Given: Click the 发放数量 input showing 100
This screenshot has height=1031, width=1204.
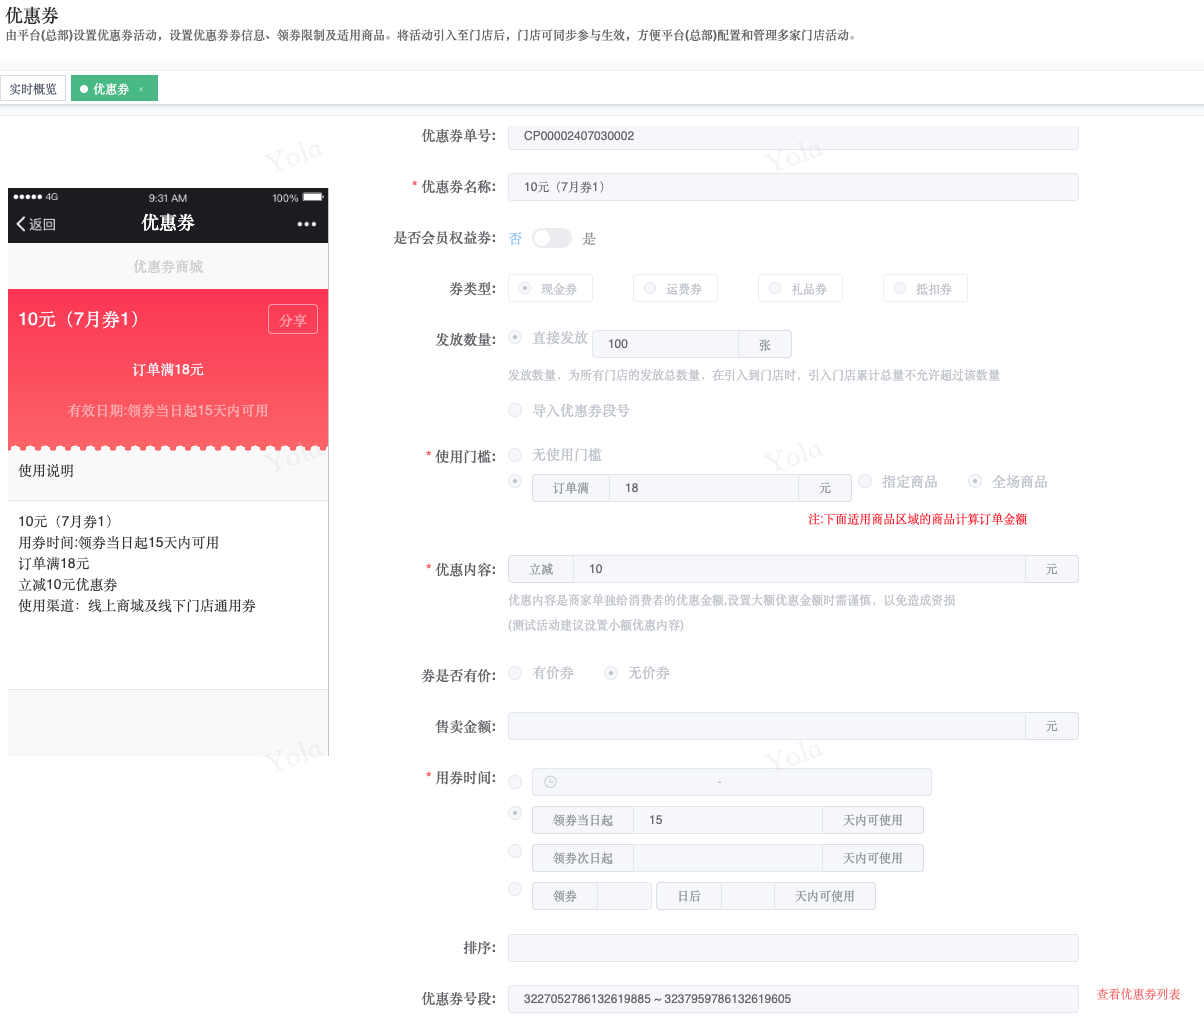Looking at the screenshot, I should click(665, 344).
